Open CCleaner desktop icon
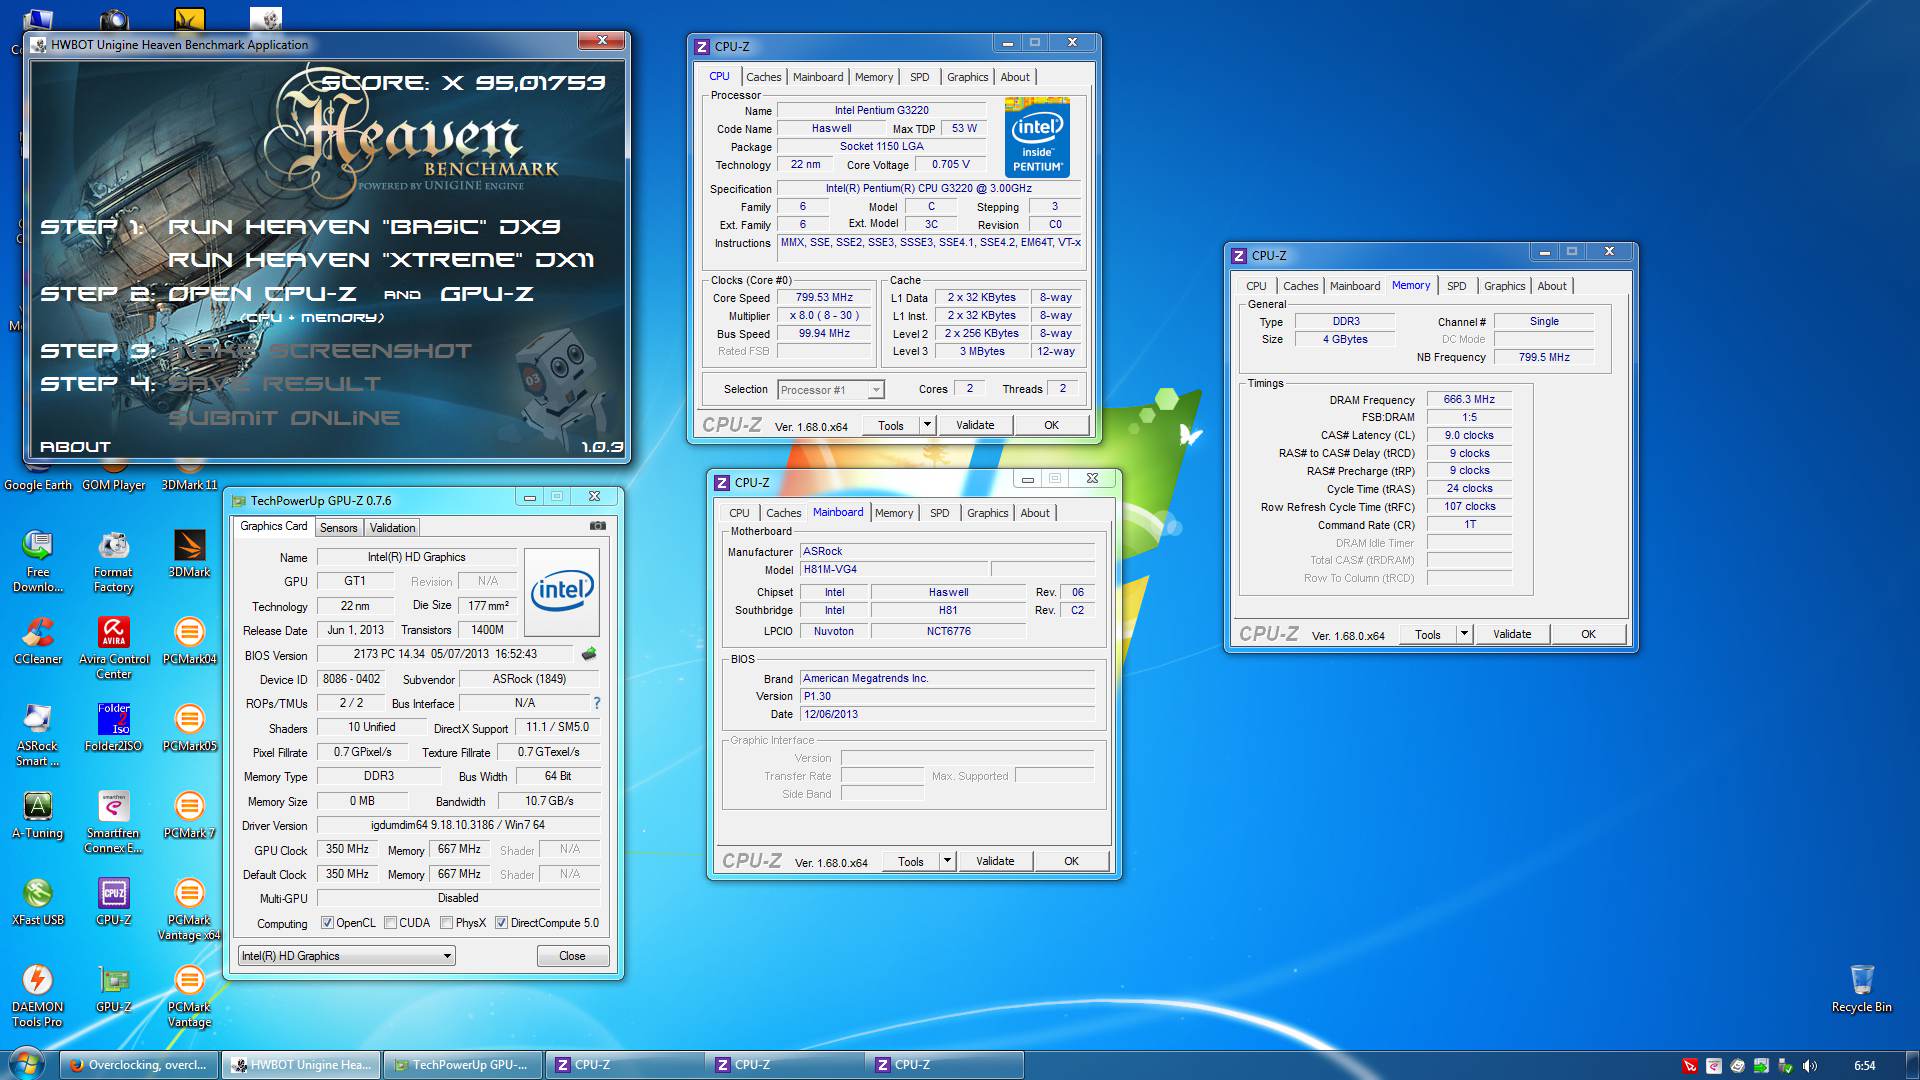 [38, 641]
